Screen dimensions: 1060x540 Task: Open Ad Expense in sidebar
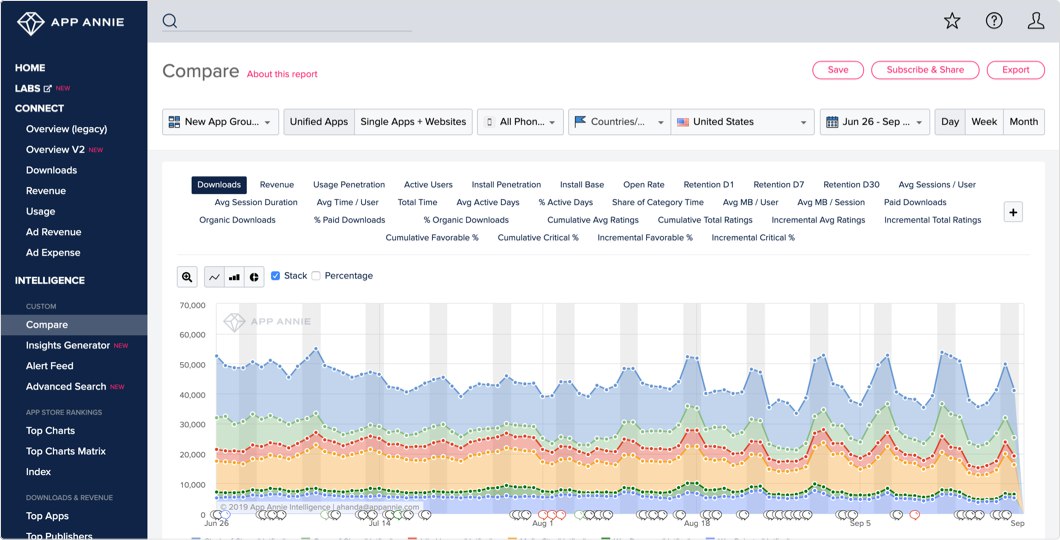point(53,253)
